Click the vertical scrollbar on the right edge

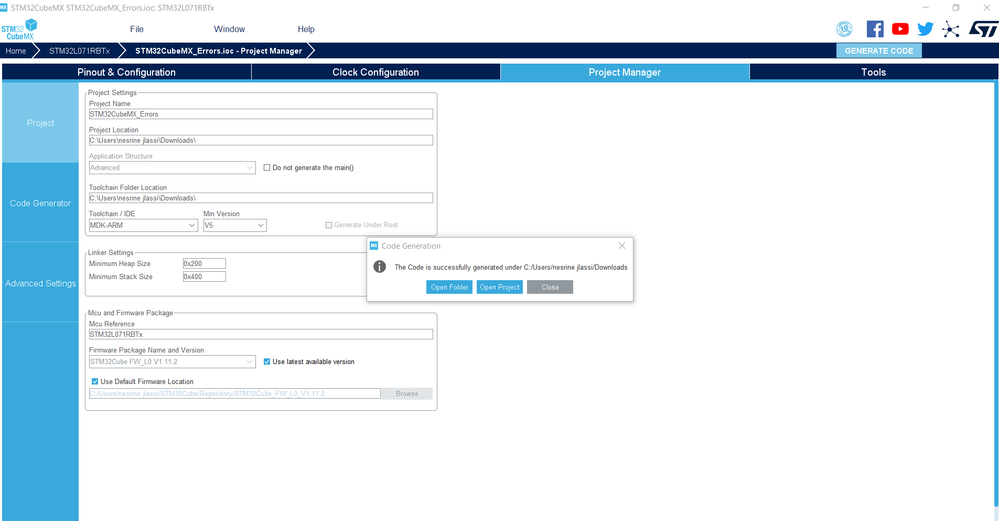point(996,293)
